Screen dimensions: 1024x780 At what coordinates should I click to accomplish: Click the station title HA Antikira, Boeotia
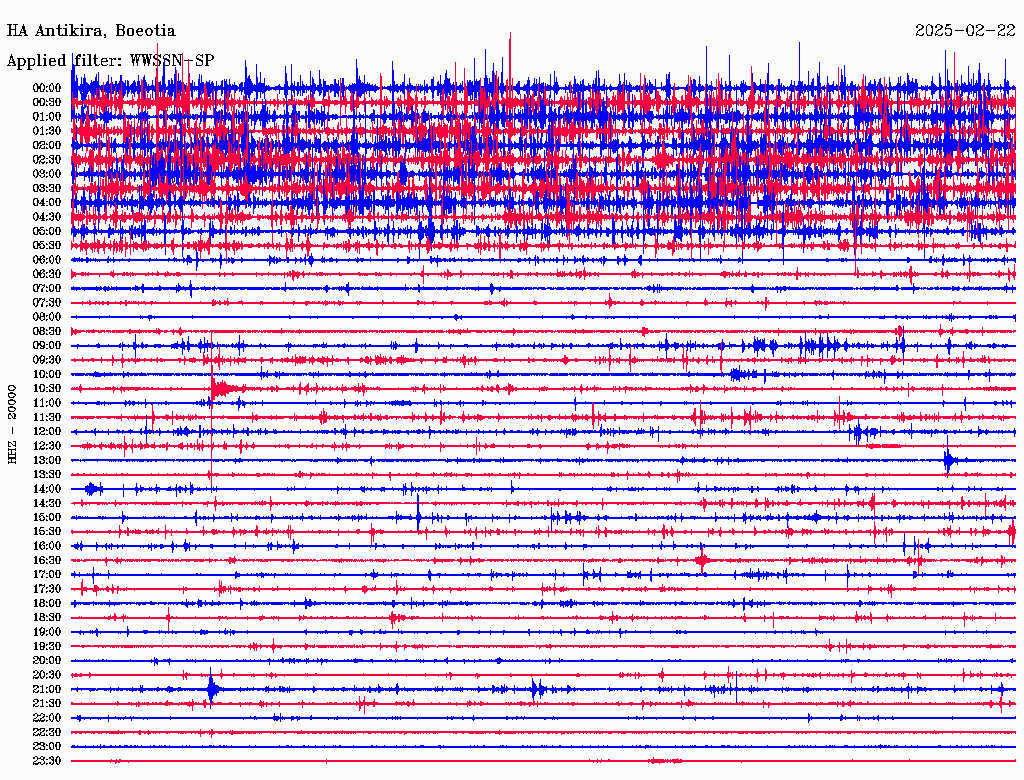91,31
